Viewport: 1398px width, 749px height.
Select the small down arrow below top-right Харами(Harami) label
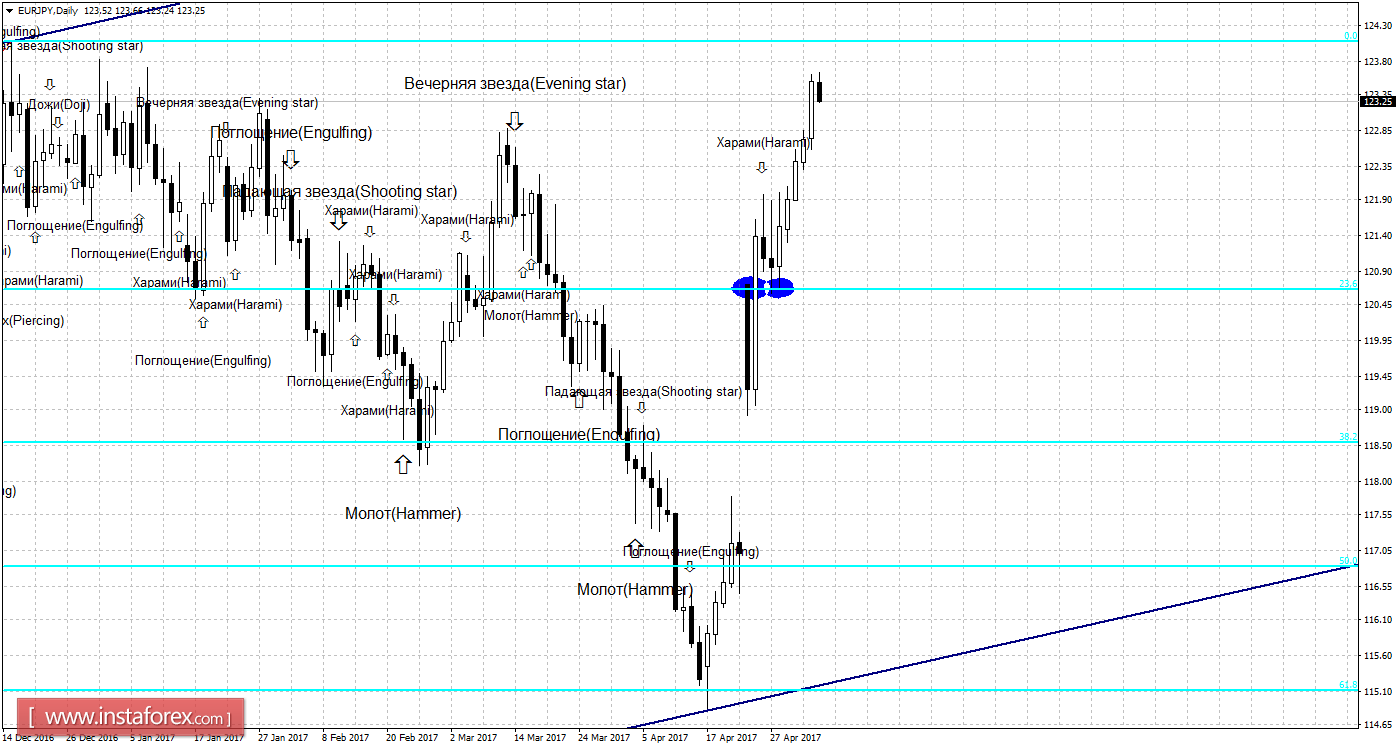tap(761, 167)
